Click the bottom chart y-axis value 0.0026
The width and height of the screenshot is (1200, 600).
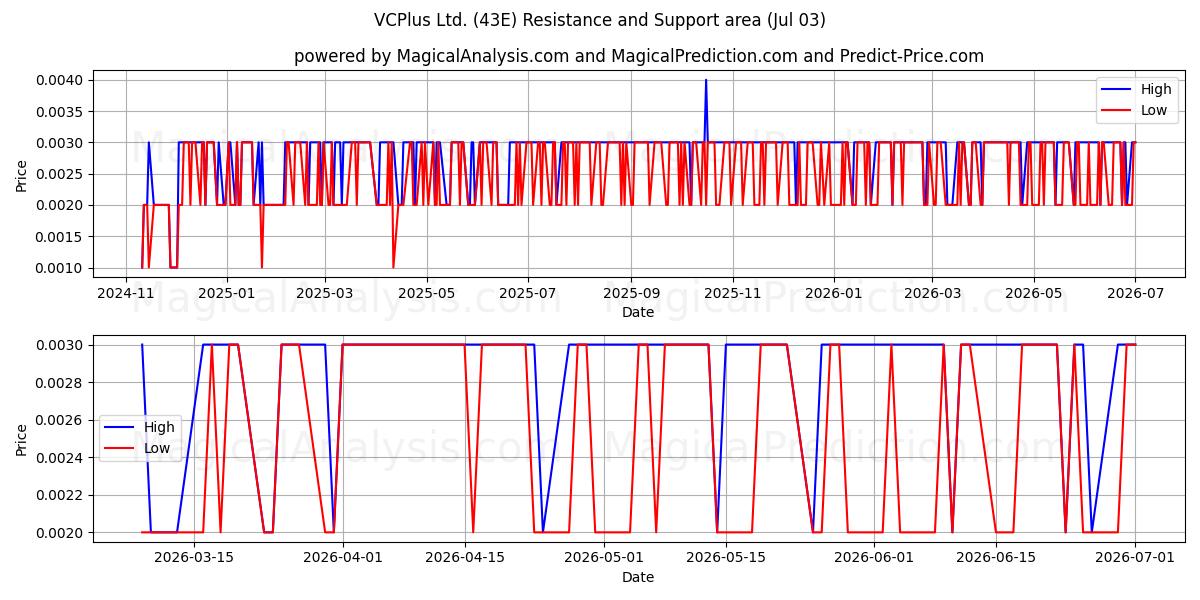[x=62, y=420]
